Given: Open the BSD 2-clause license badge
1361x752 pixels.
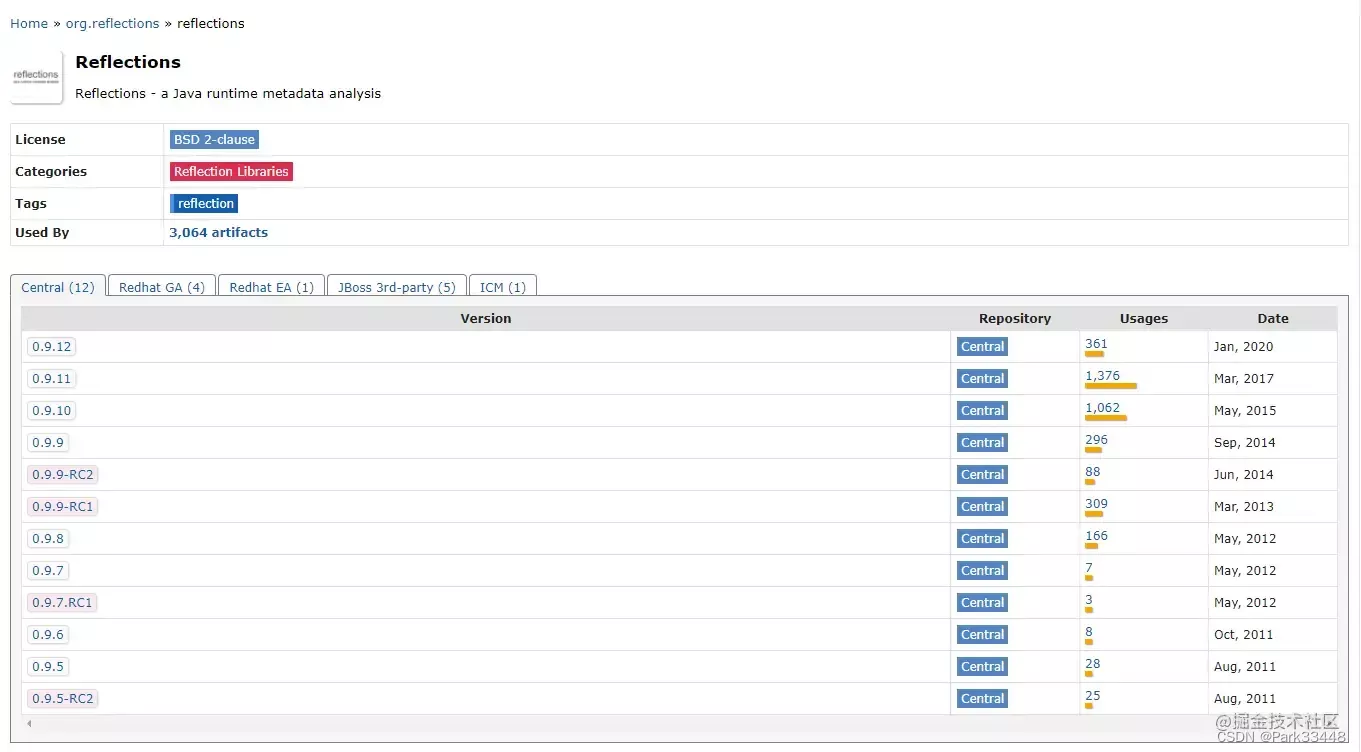Looking at the screenshot, I should click(214, 140).
